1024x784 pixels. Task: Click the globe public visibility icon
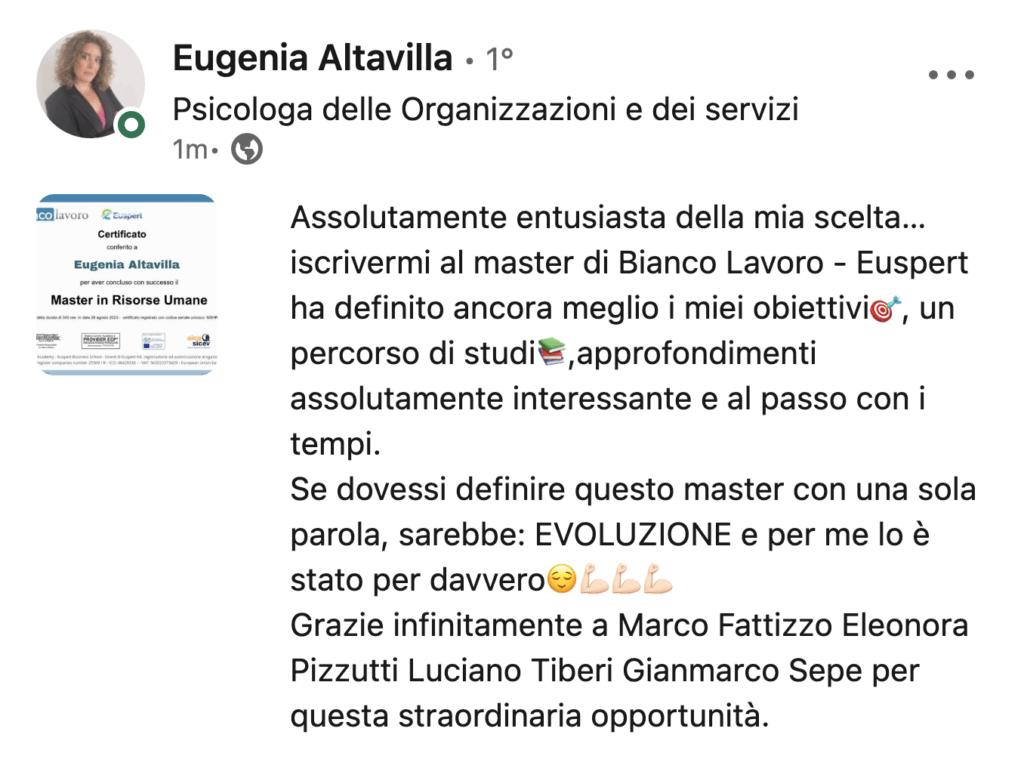[x=247, y=150]
